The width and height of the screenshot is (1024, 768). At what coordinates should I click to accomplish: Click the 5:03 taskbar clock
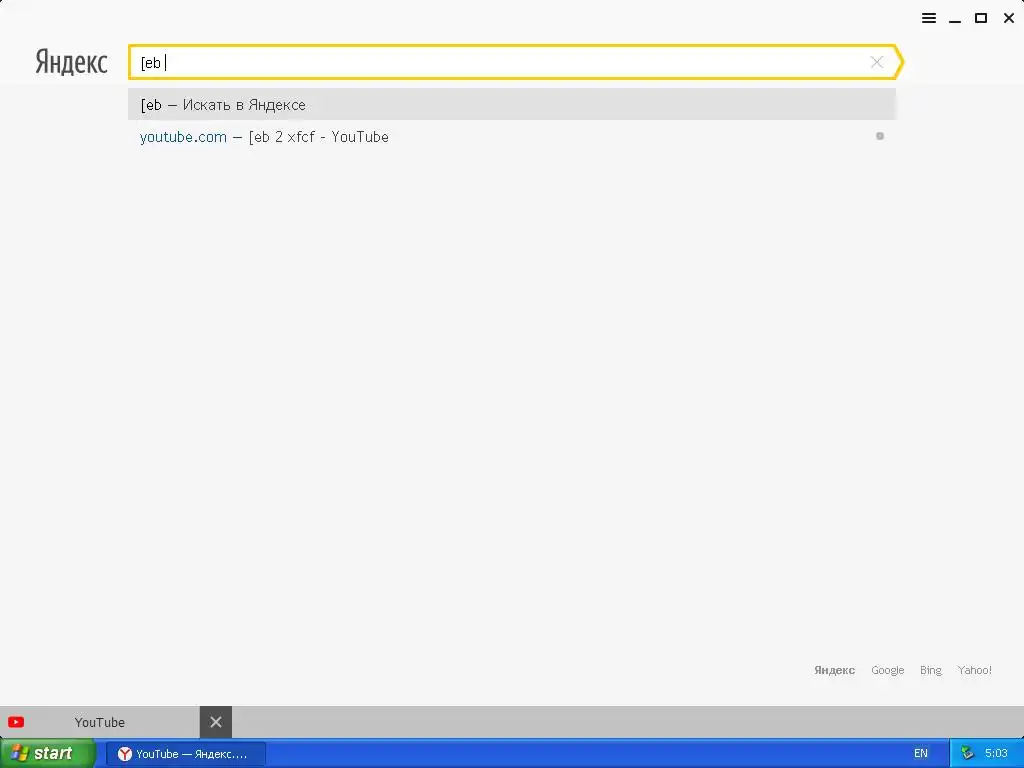click(996, 754)
